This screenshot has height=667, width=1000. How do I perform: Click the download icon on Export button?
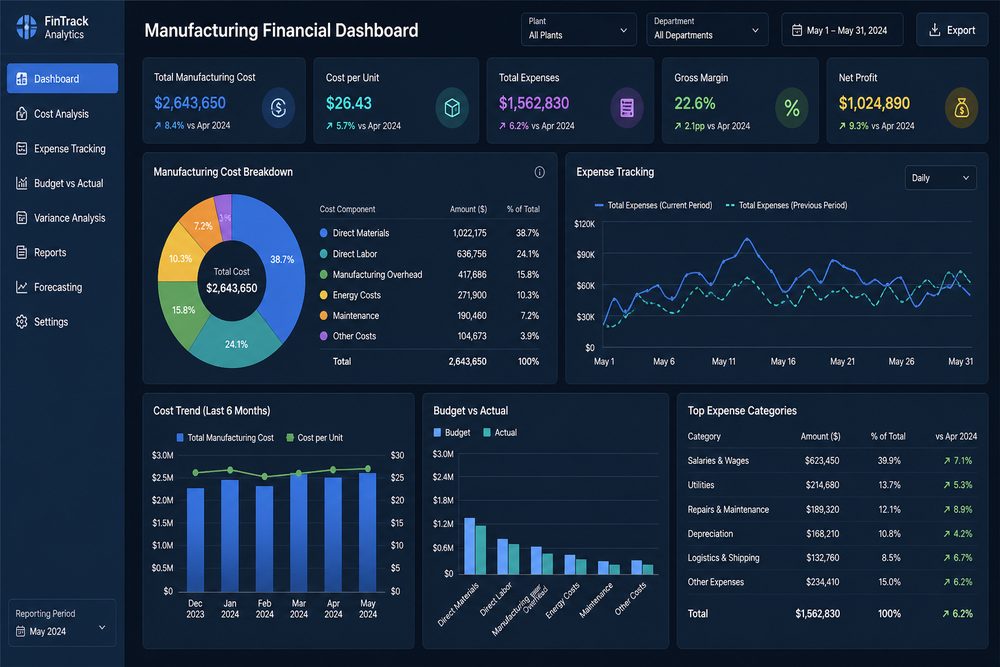pyautogui.click(x=934, y=30)
